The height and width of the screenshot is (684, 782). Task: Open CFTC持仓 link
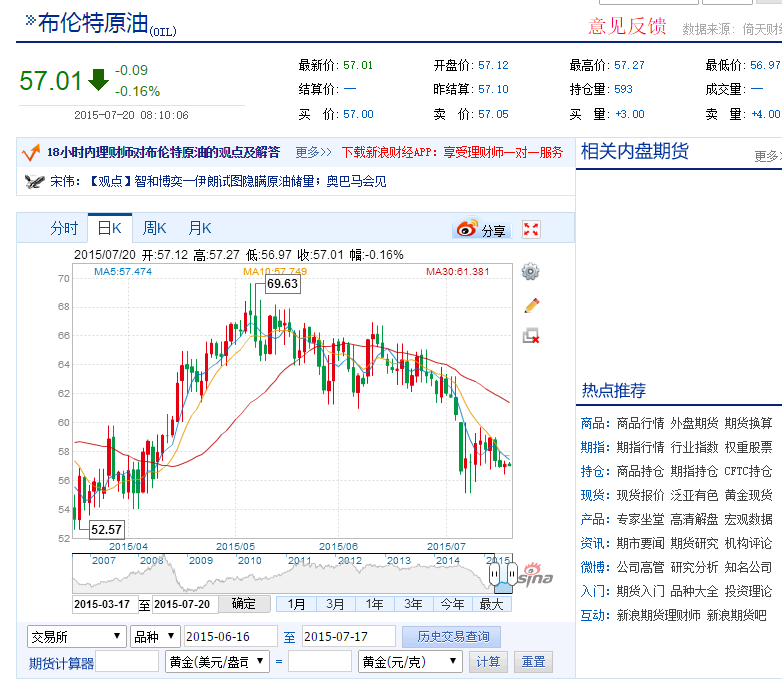[748, 471]
